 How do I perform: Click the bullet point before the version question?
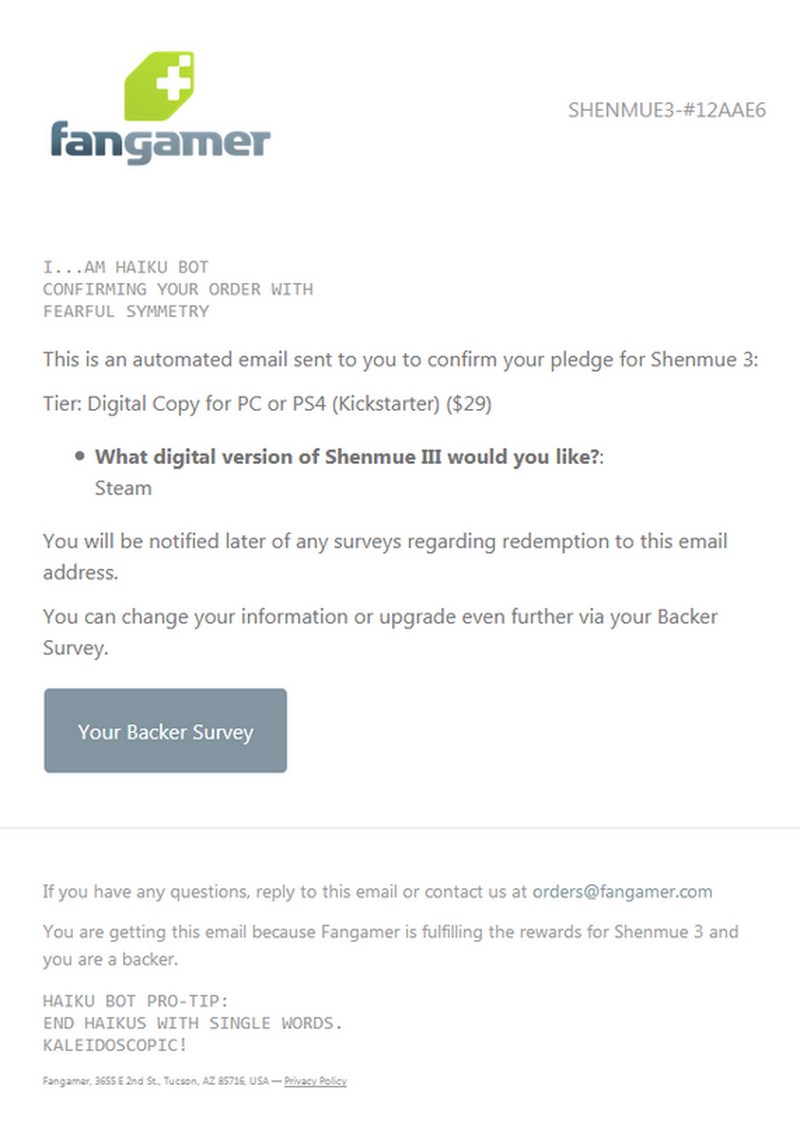point(79,457)
